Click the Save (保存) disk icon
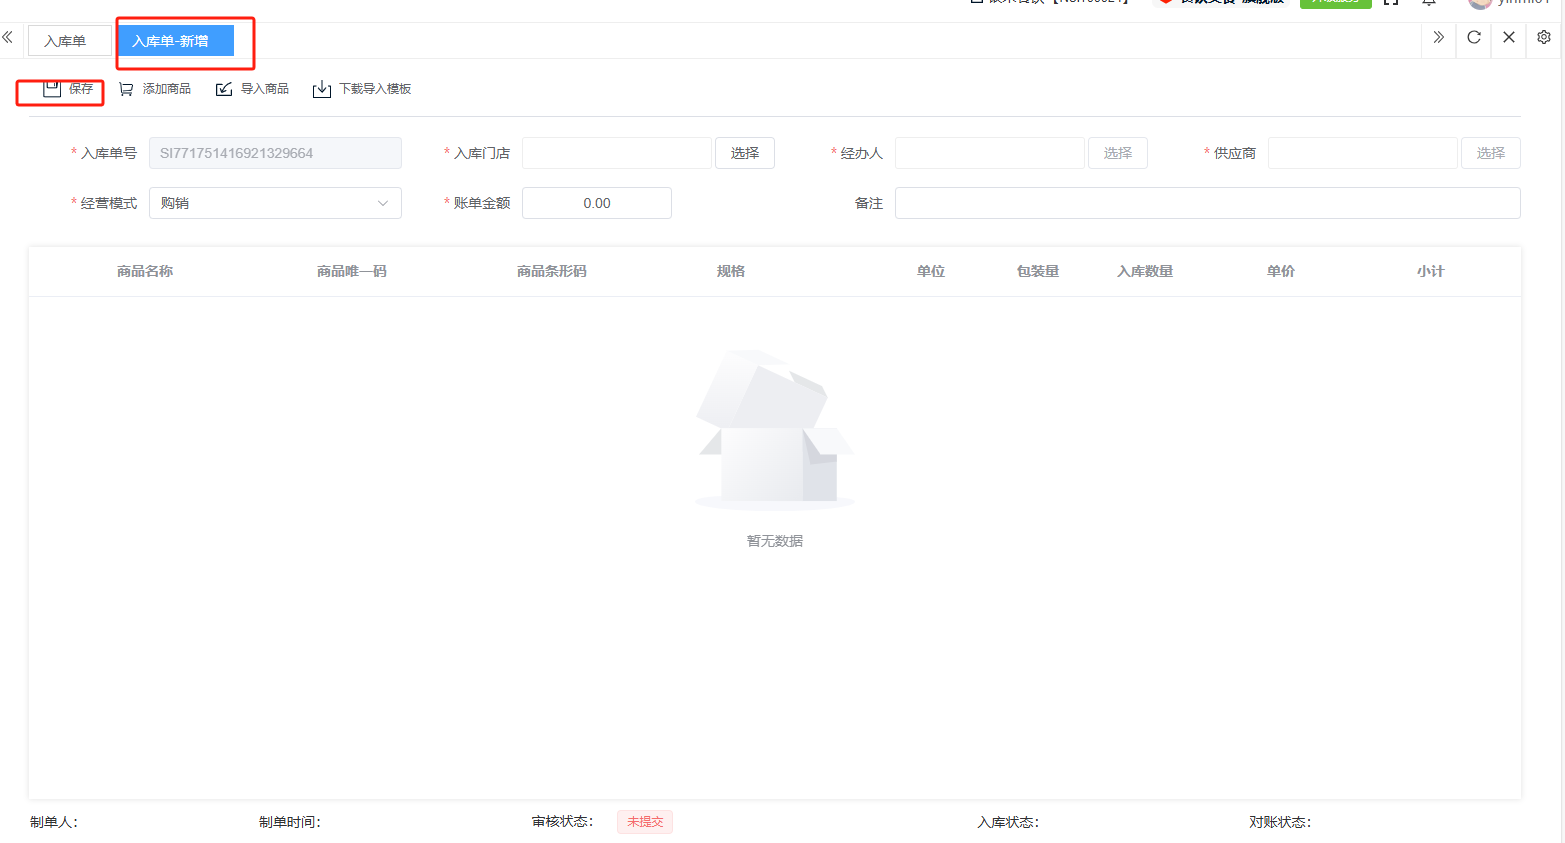Image resolution: width=1565 pixels, height=843 pixels. pyautogui.click(x=52, y=89)
